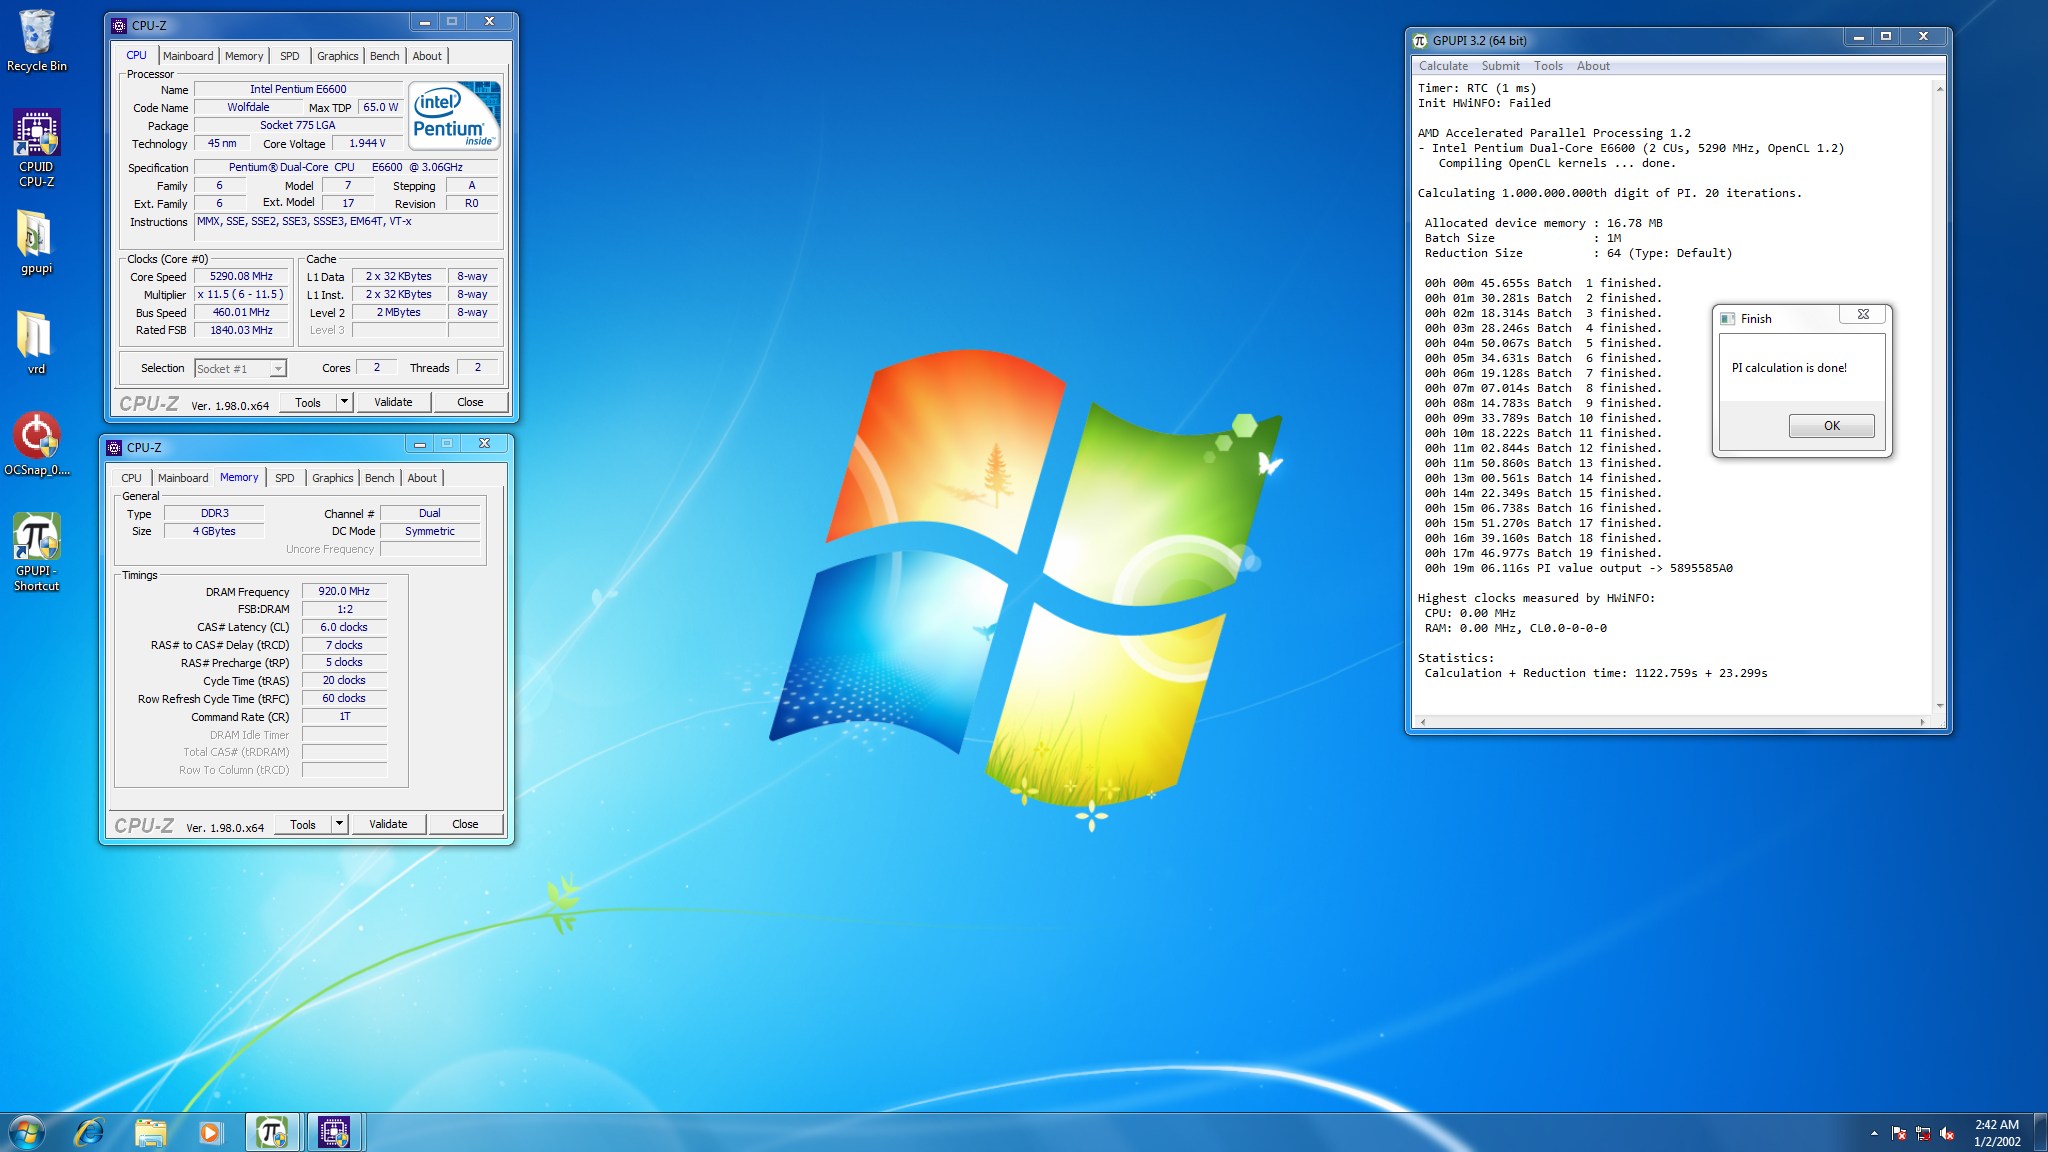The width and height of the screenshot is (2048, 1152).
Task: Launch Internet Explorer from the taskbar
Action: coord(89,1132)
